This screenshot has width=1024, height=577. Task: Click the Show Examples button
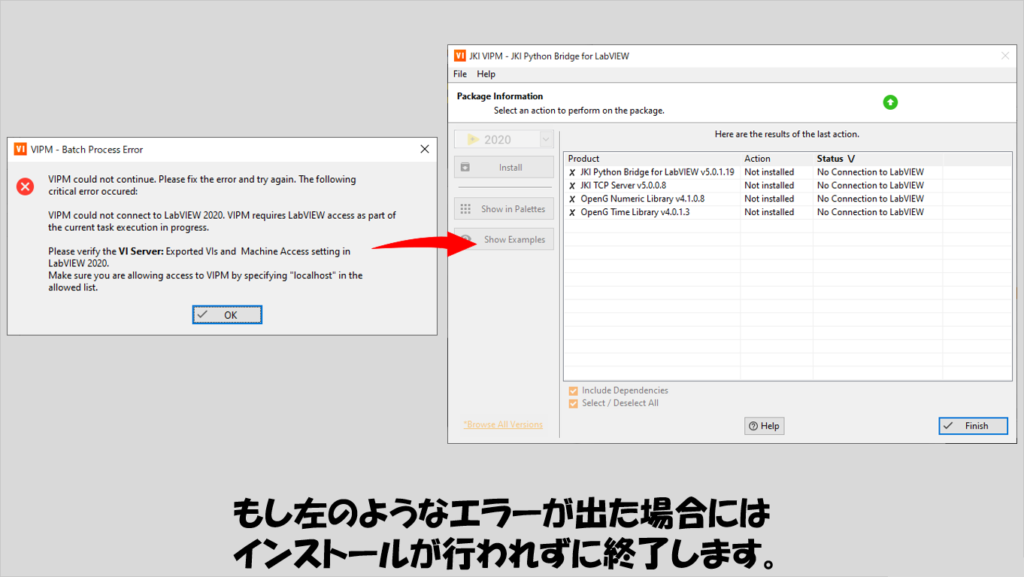tap(503, 240)
